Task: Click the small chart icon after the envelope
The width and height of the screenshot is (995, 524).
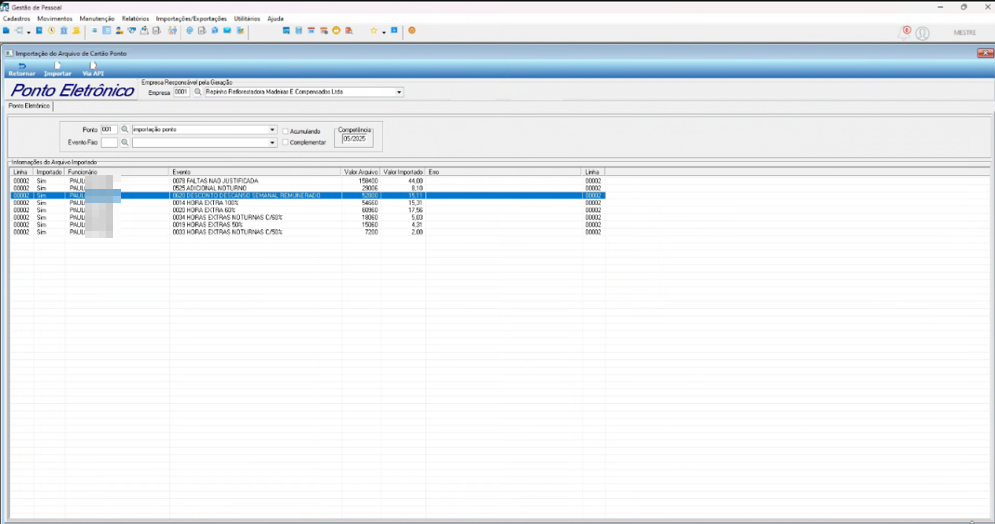Action: click(x=241, y=30)
